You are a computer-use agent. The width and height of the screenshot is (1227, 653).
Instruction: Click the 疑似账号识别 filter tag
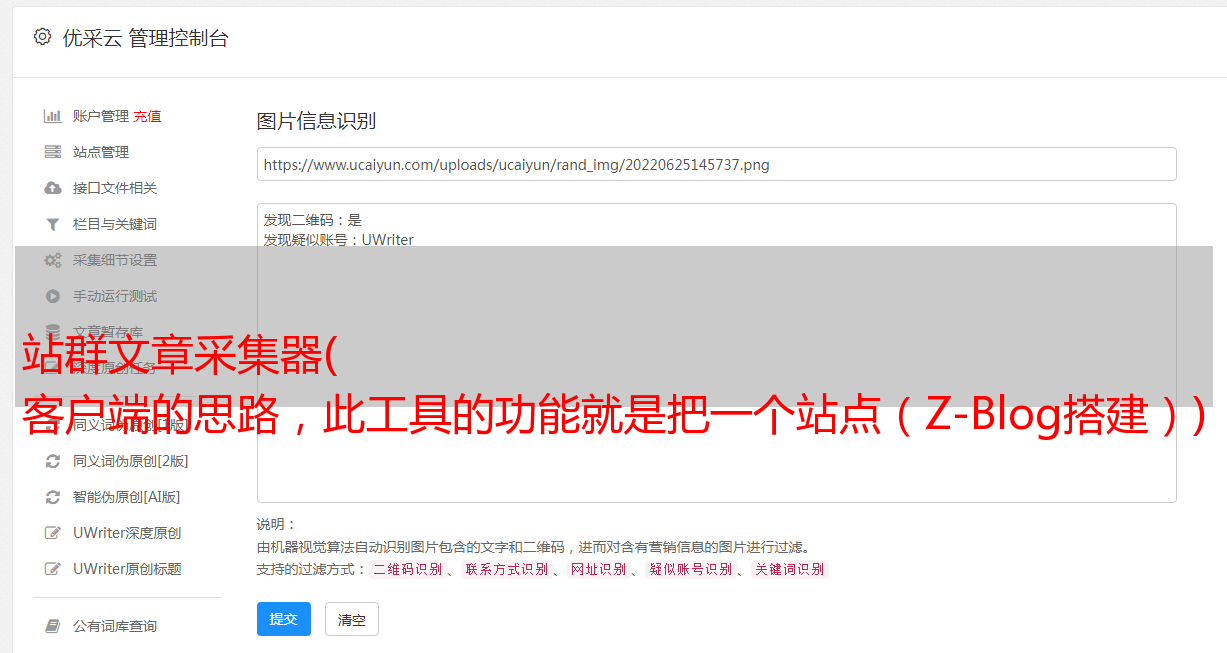690,569
